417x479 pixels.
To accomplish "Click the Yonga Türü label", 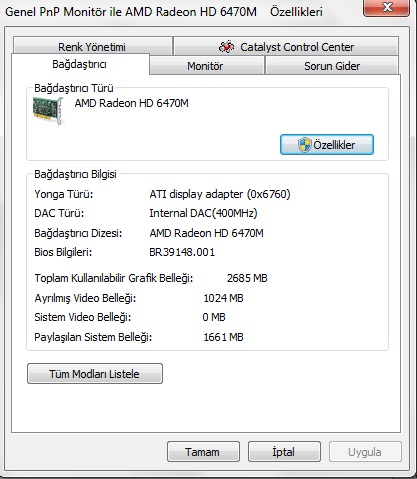I will [64, 194].
